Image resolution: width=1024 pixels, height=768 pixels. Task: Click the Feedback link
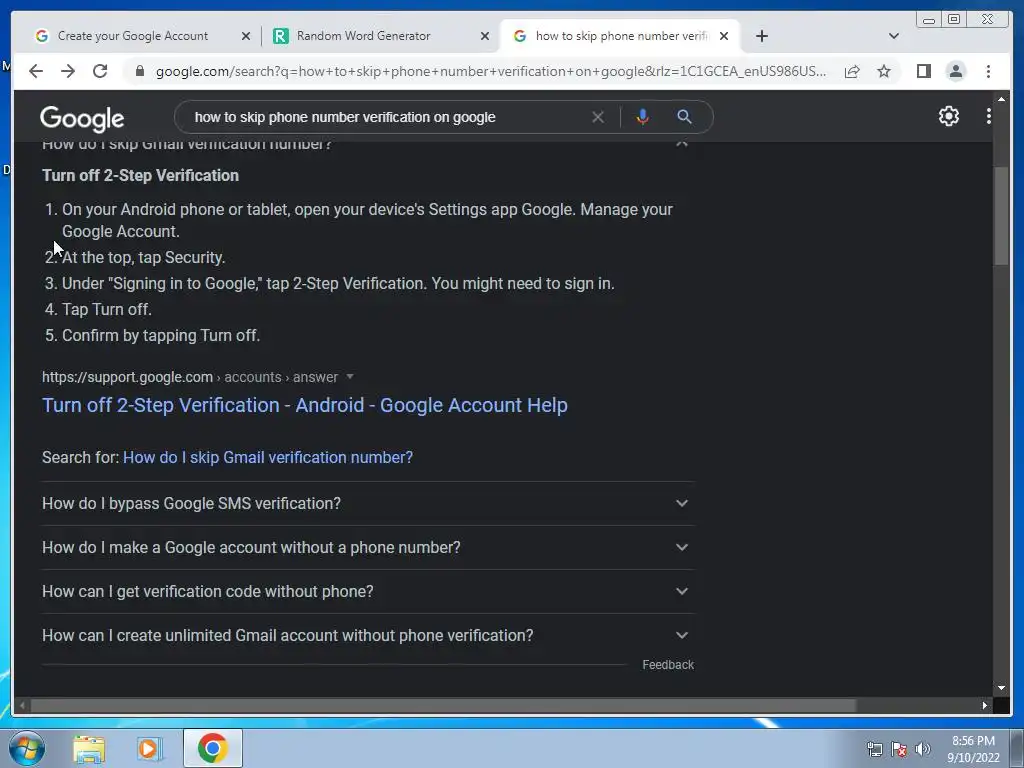668,665
